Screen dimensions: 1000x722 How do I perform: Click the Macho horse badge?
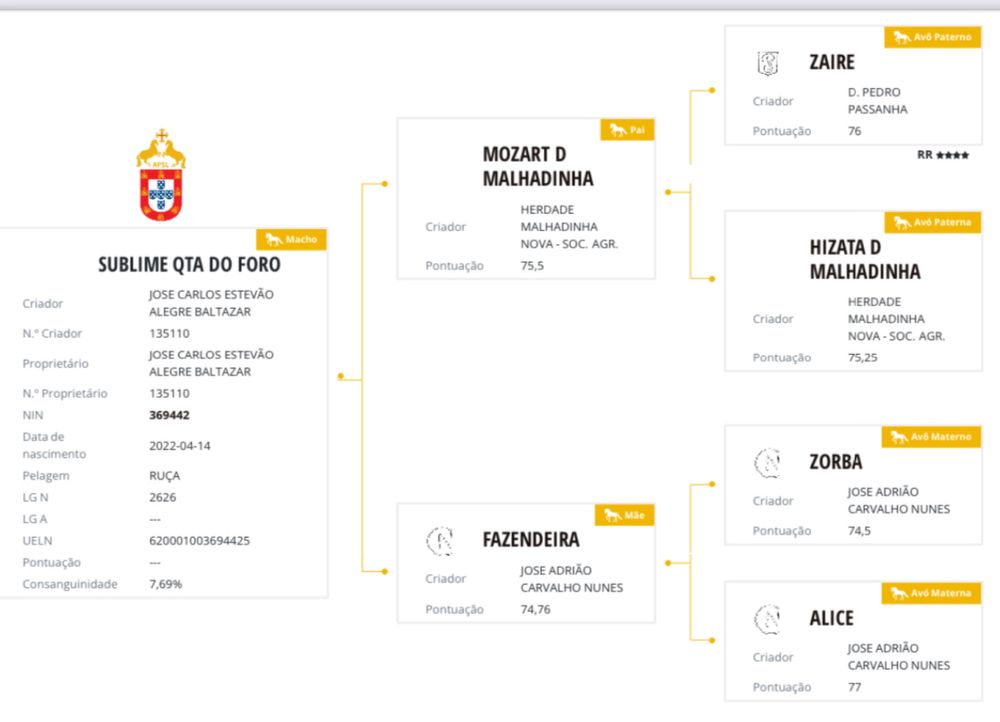tap(291, 239)
